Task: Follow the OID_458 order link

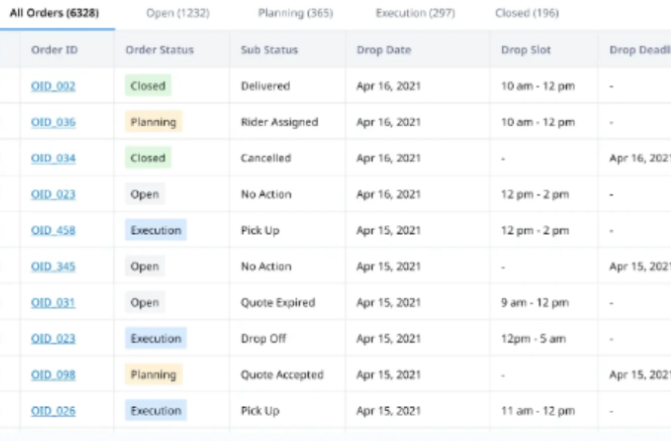Action: [x=53, y=230]
